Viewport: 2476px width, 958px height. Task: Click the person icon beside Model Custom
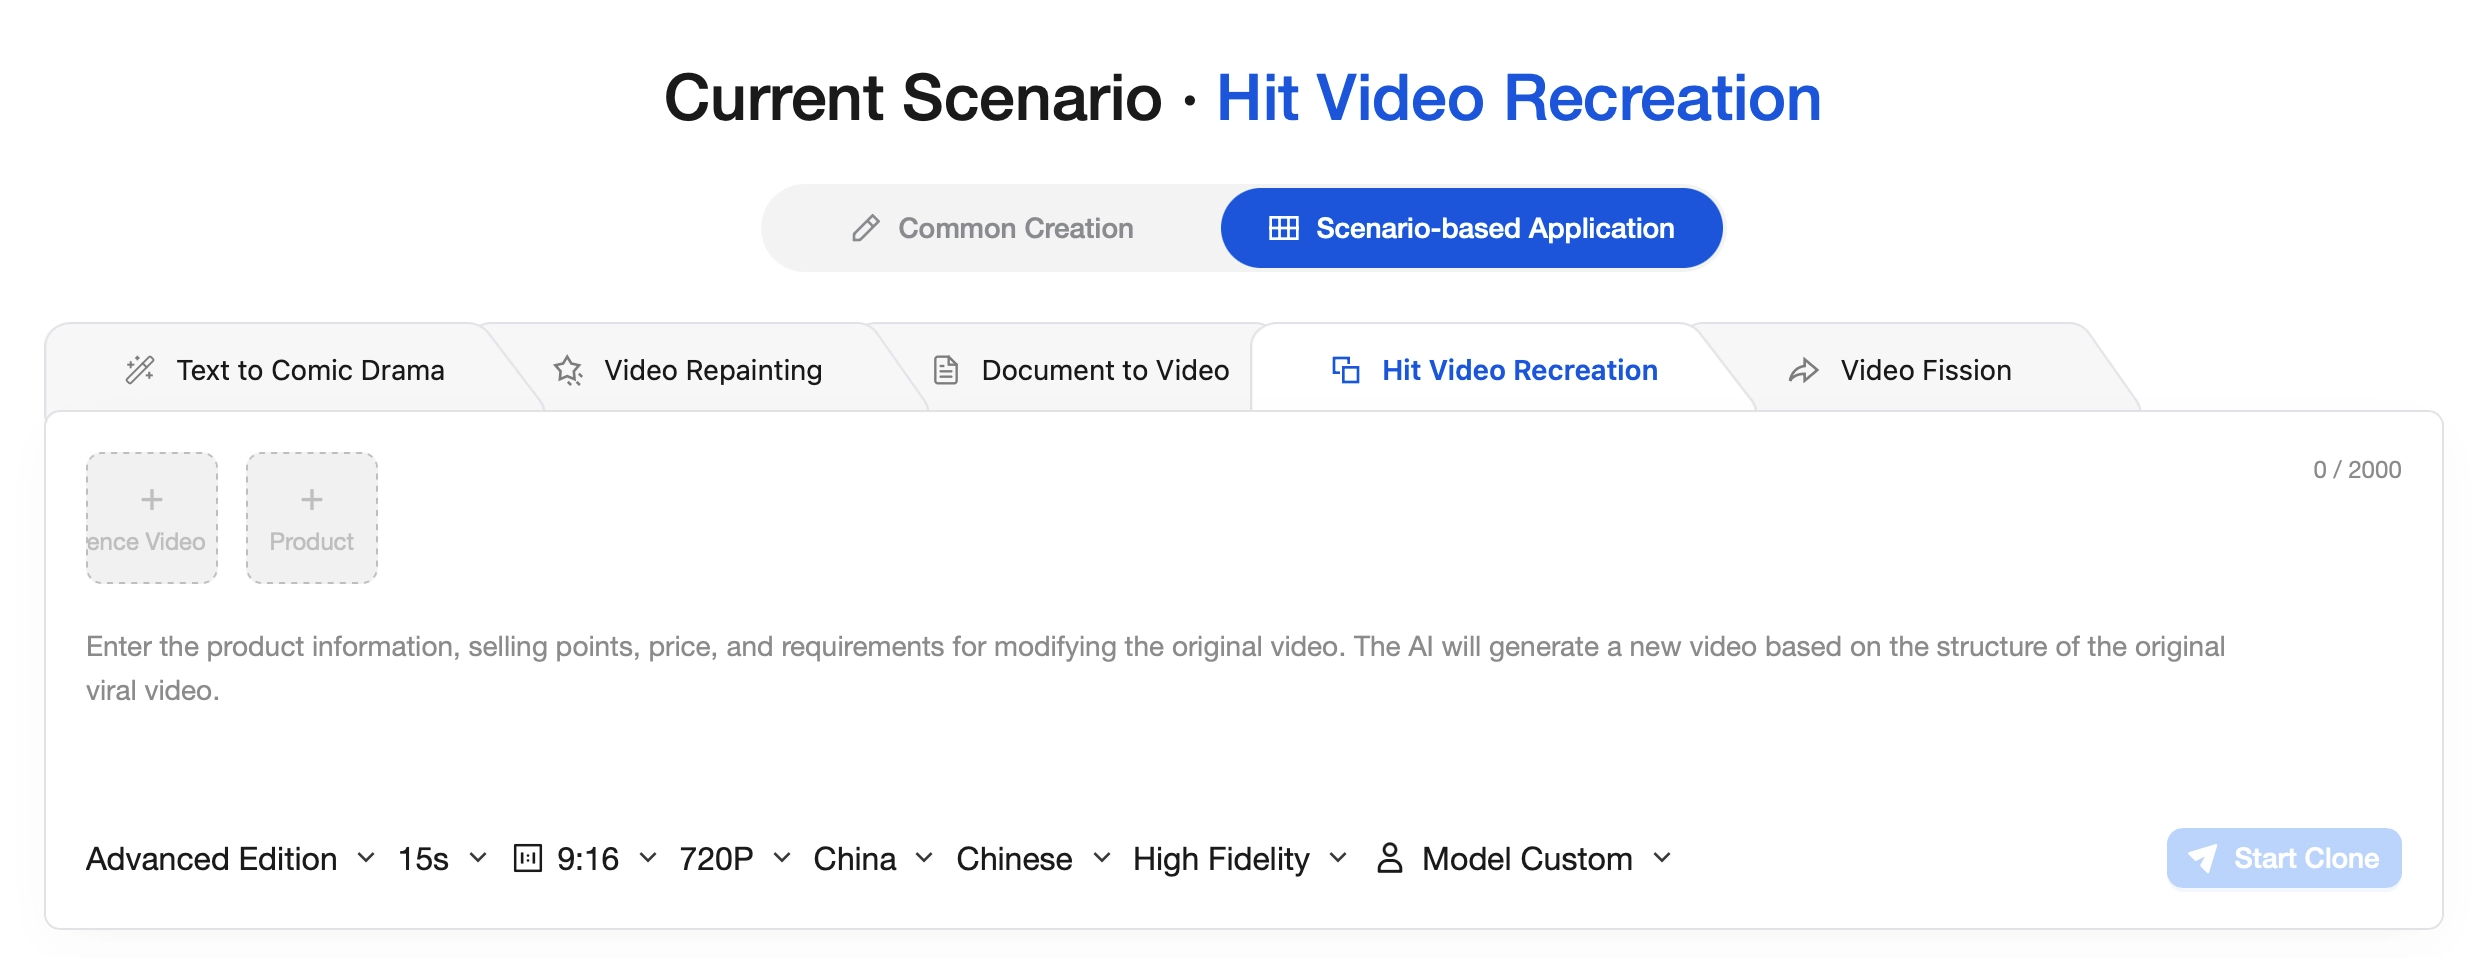coord(1389,858)
